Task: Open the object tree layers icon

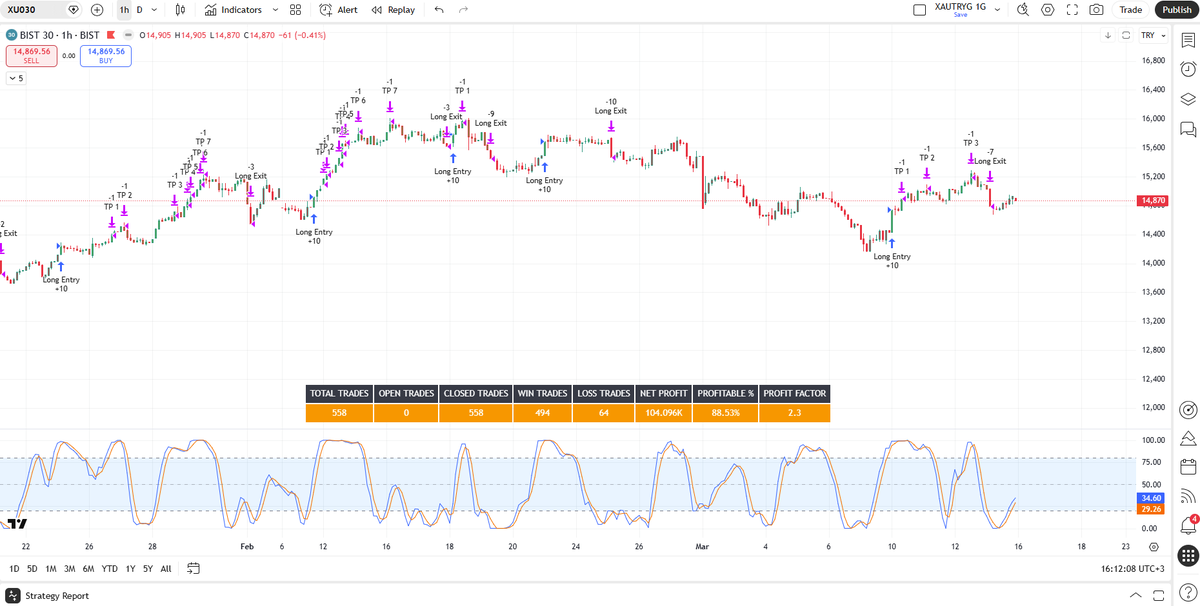Action: pos(1188,98)
